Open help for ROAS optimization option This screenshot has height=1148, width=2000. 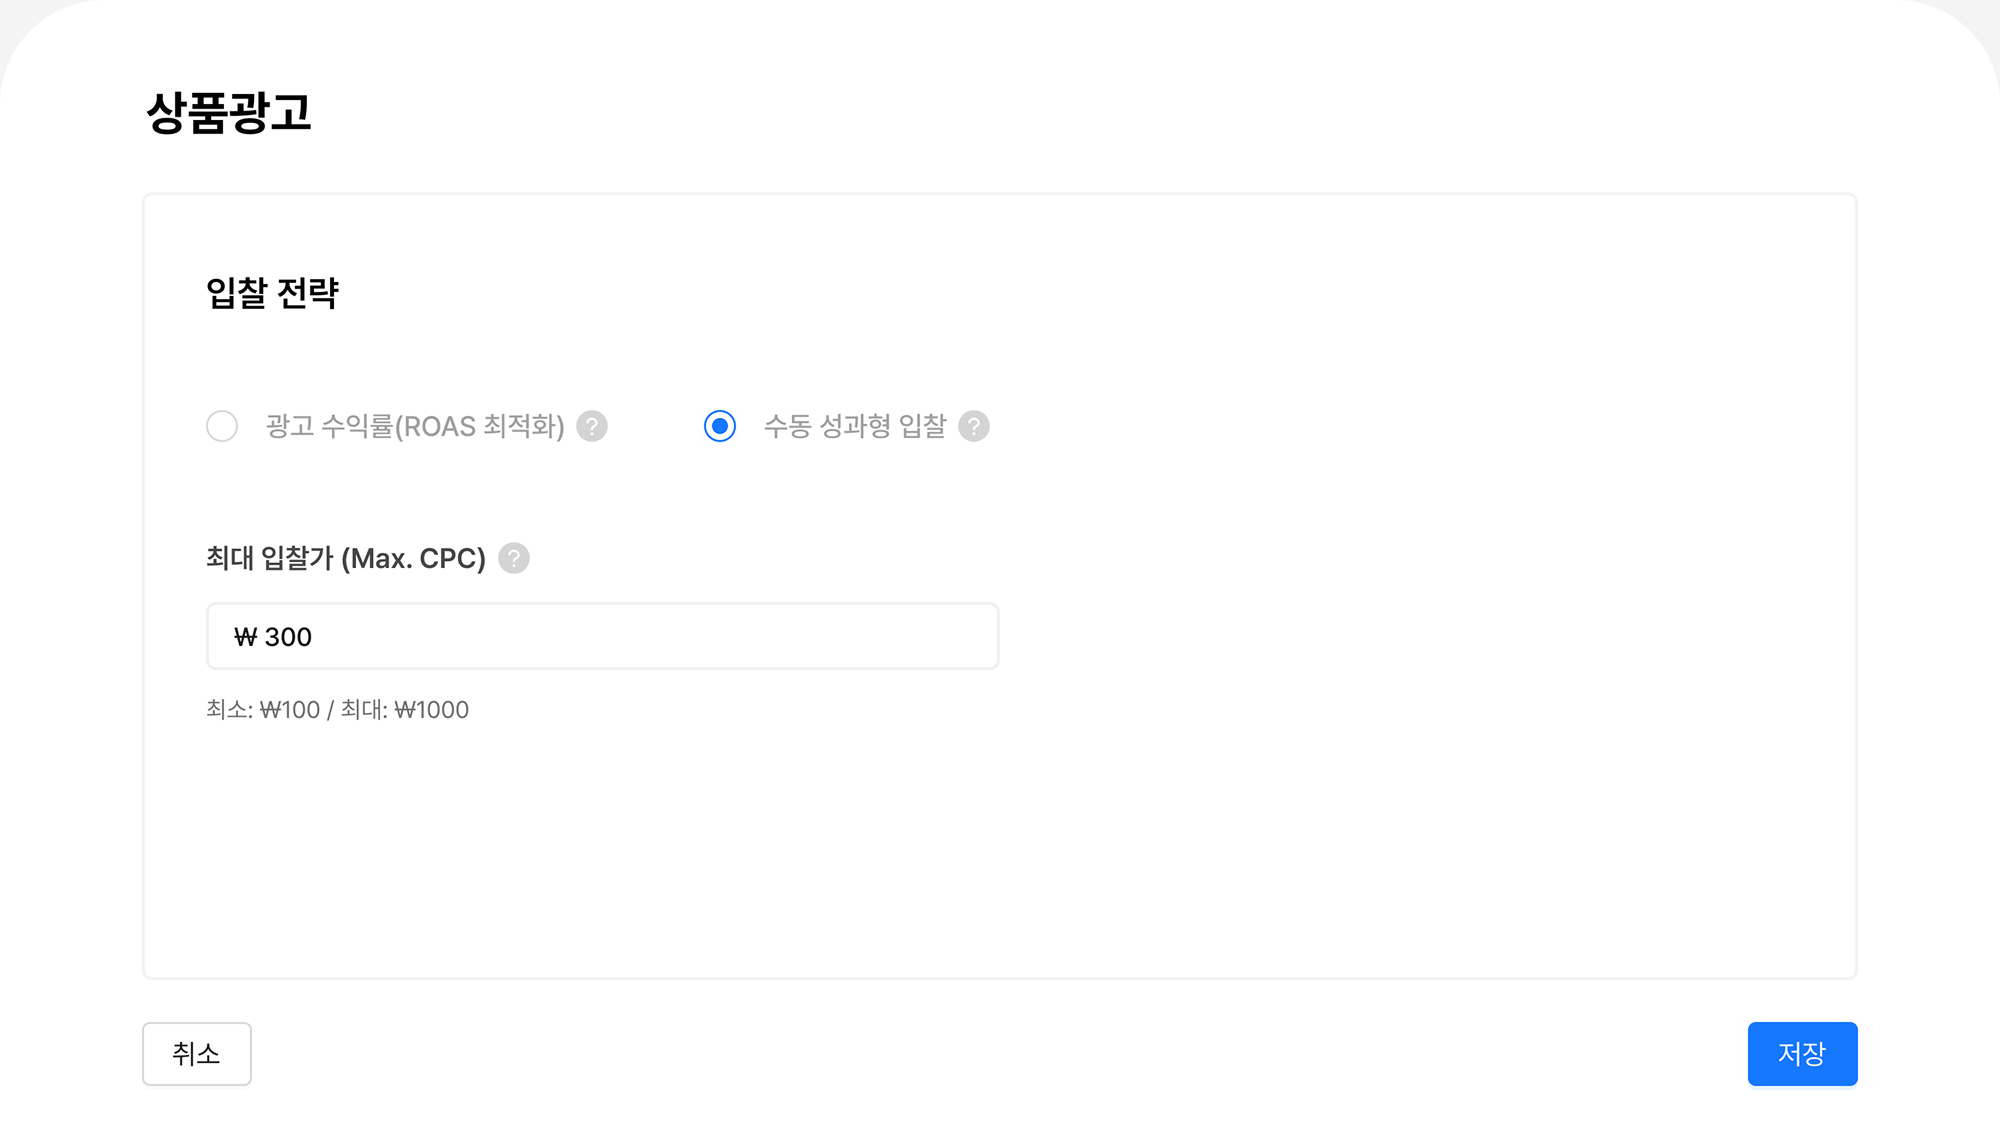click(592, 427)
